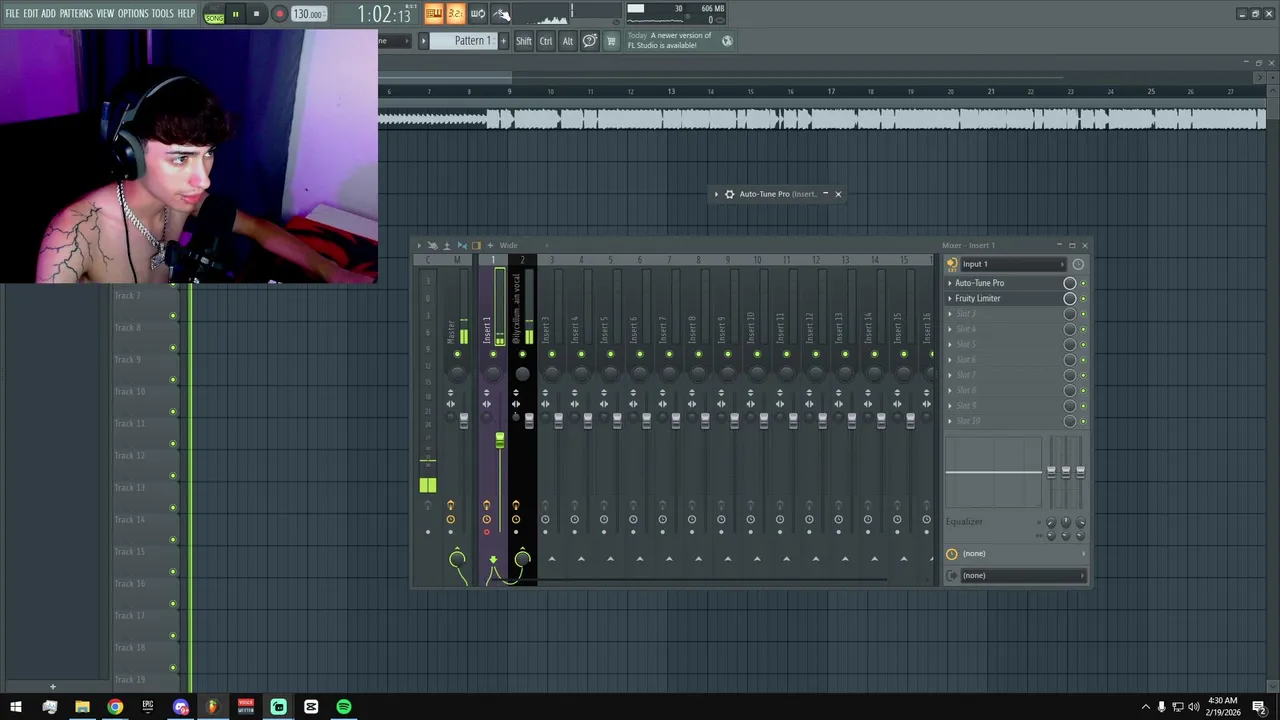Viewport: 1280px width, 720px height.
Task: Adjust Auto-Tune Pro mix level knob
Action: (1070, 283)
